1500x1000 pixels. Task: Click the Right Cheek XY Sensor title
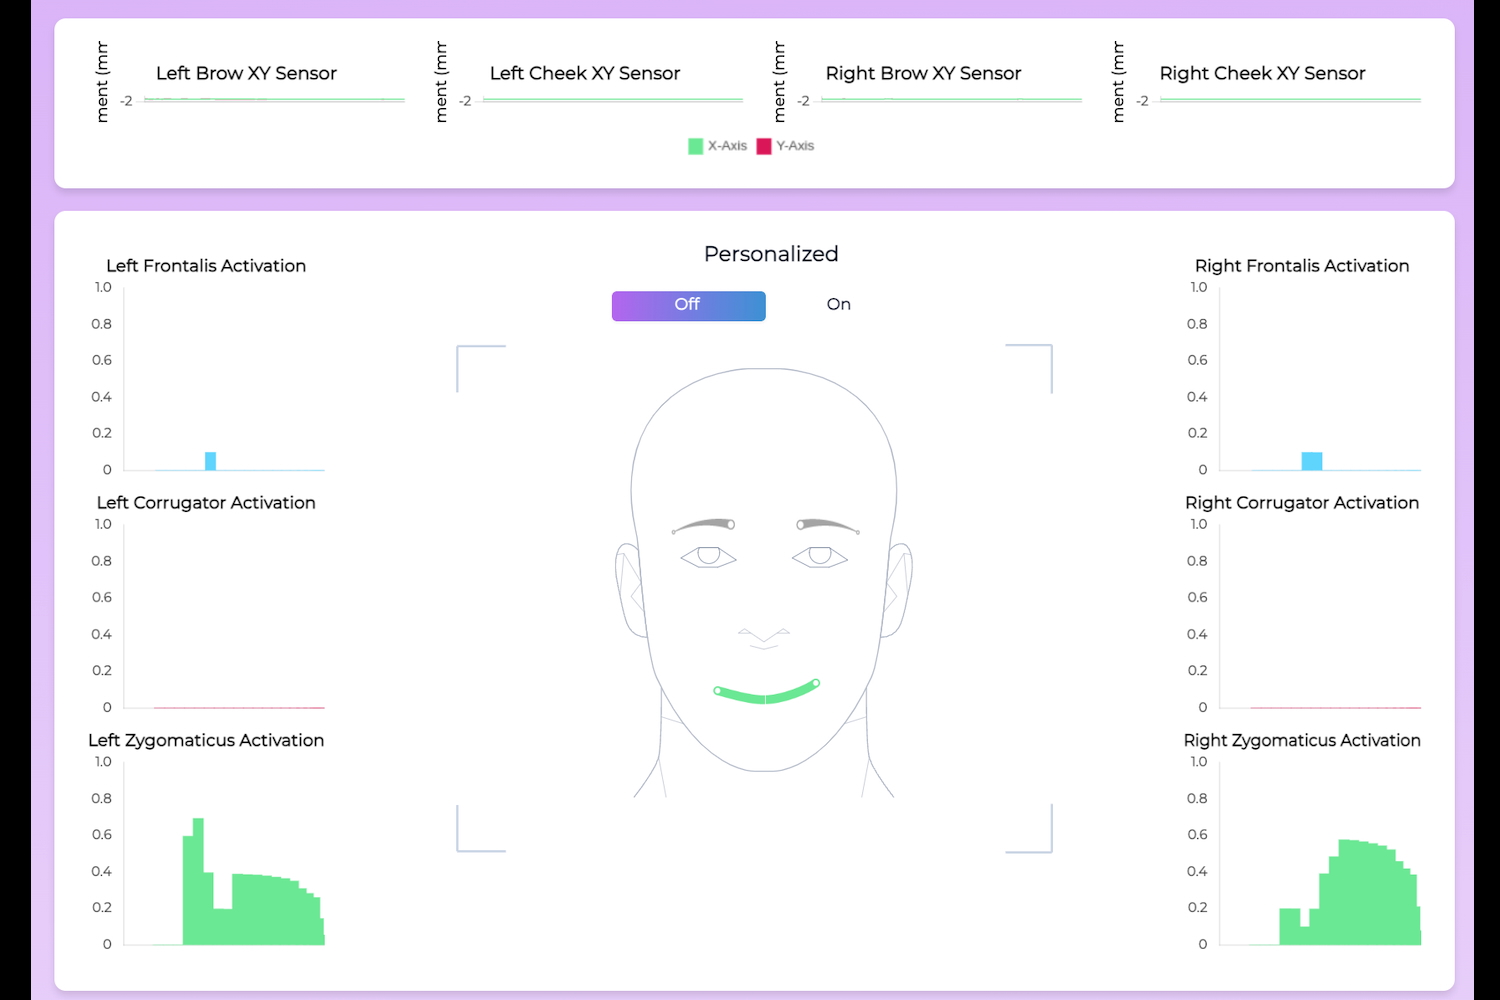(1262, 73)
